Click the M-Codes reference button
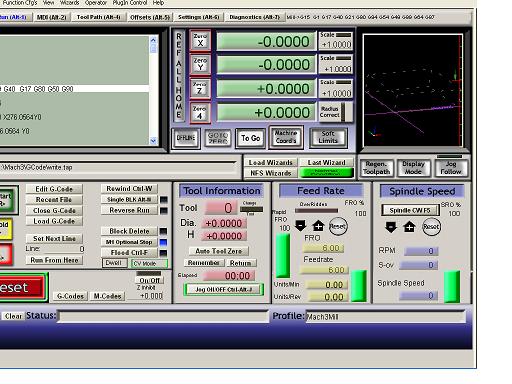The height and width of the screenshot is (384, 512). click(108, 296)
